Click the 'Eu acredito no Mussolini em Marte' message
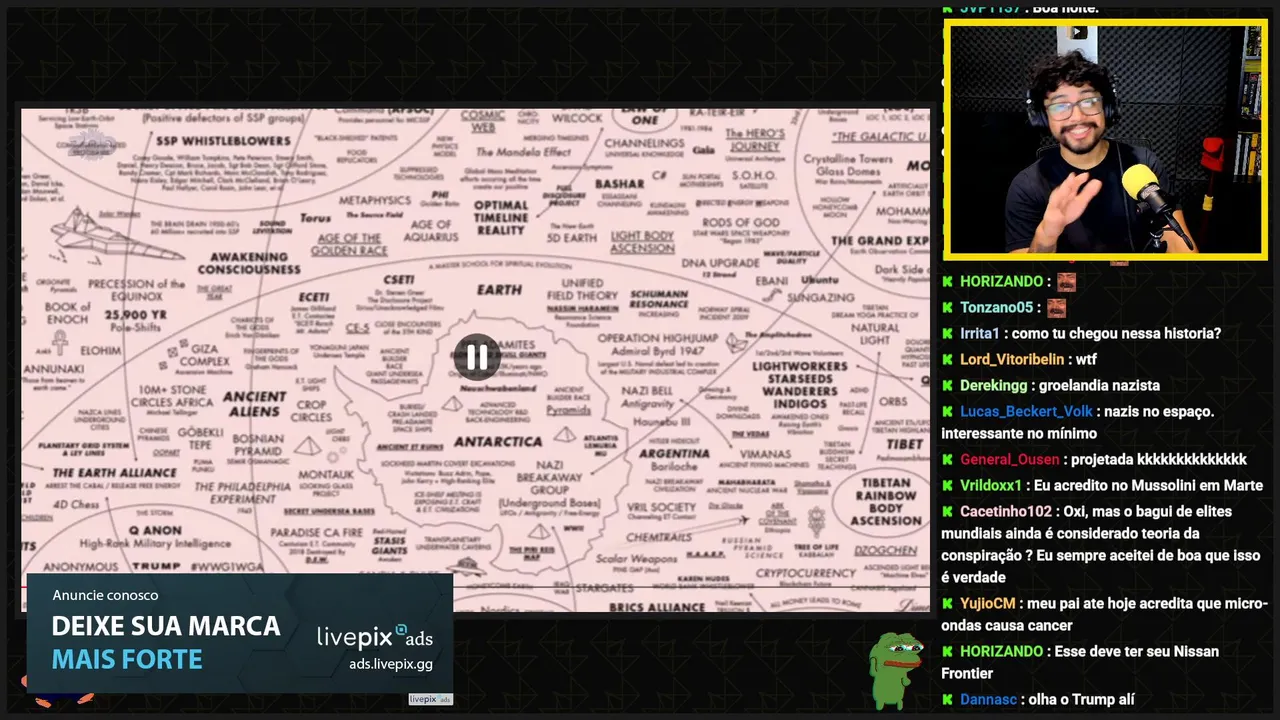The width and height of the screenshot is (1280, 720). pyautogui.click(x=1149, y=485)
